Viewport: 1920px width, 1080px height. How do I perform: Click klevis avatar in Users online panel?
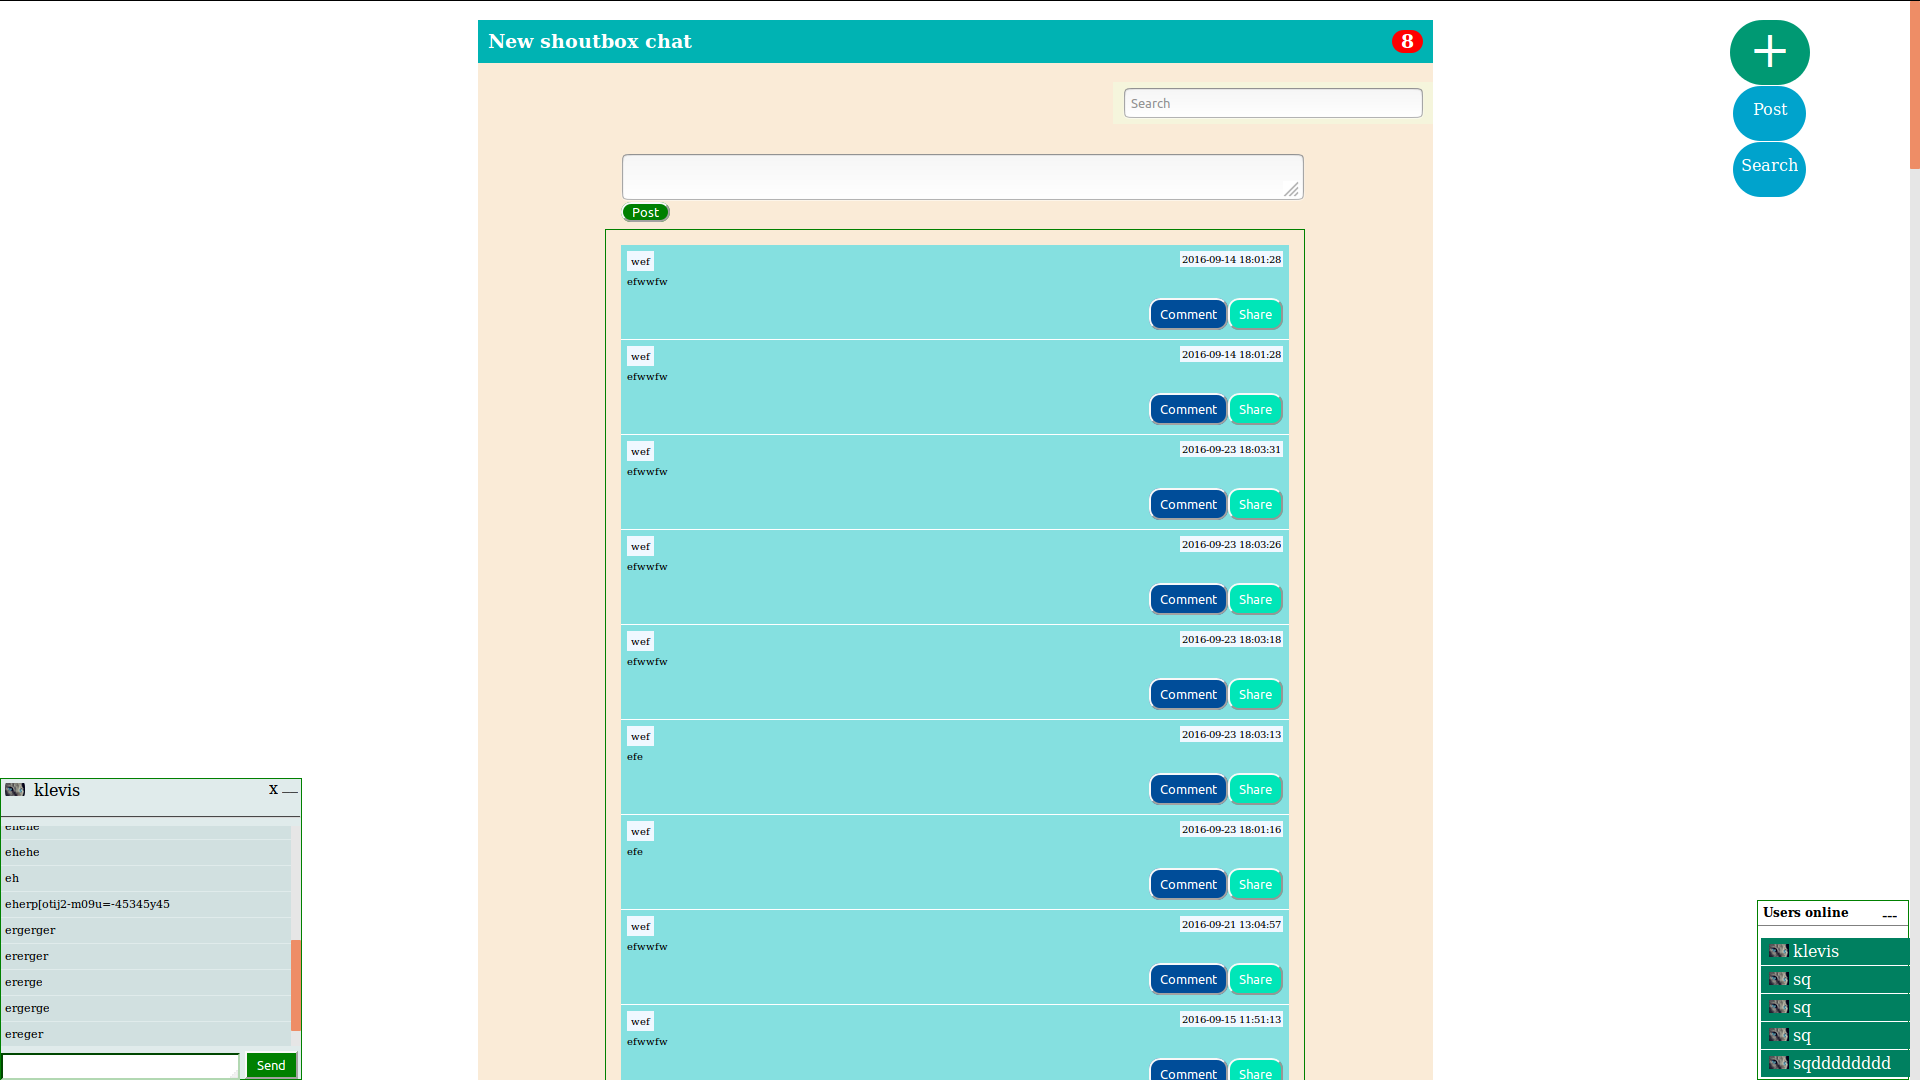(x=1778, y=951)
